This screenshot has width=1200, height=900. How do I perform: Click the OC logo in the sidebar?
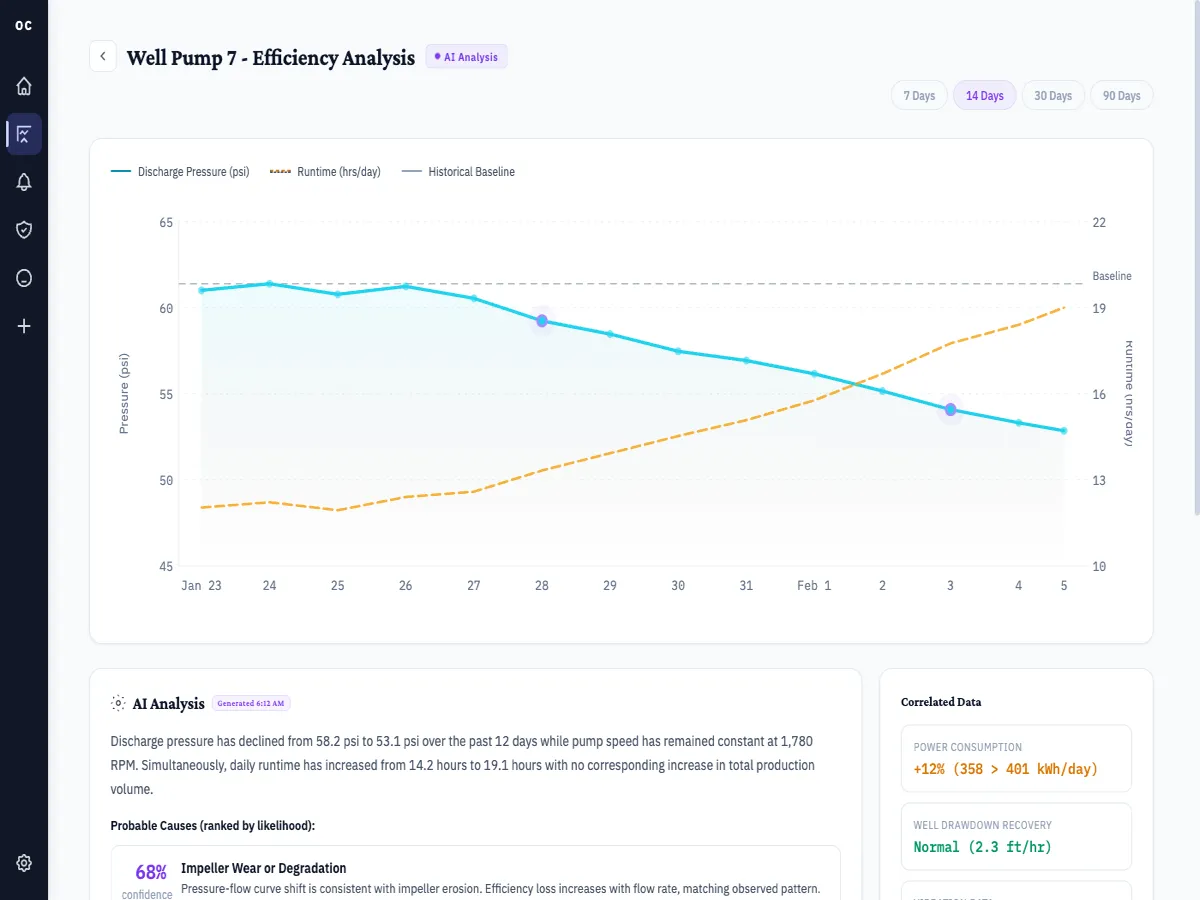24,25
